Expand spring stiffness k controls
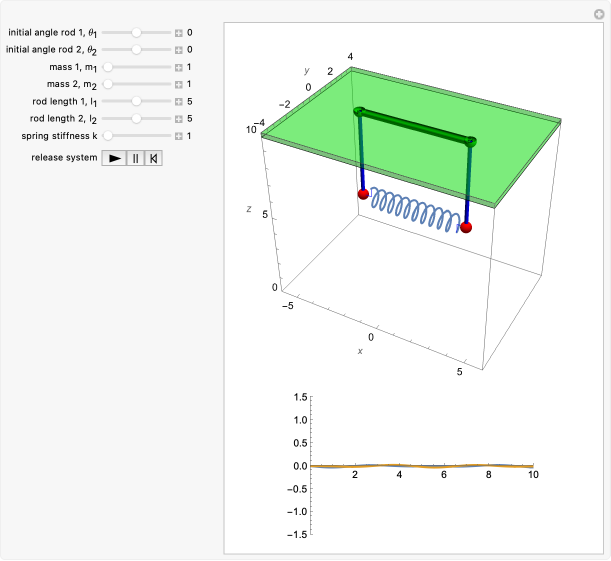The image size is (611, 561). pyautogui.click(x=178, y=135)
